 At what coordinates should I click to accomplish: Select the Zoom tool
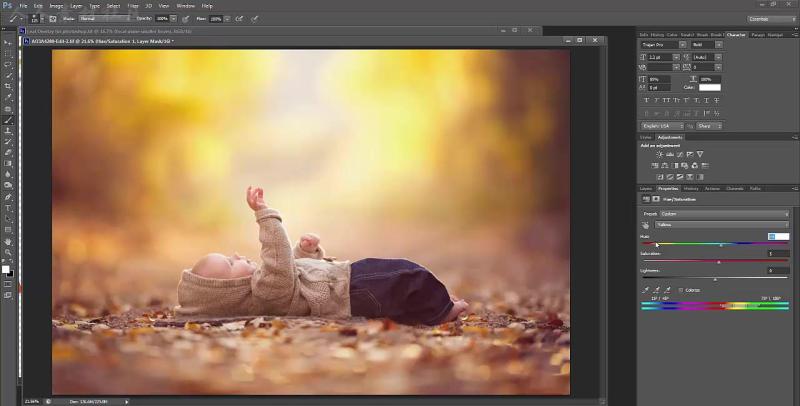[8, 252]
